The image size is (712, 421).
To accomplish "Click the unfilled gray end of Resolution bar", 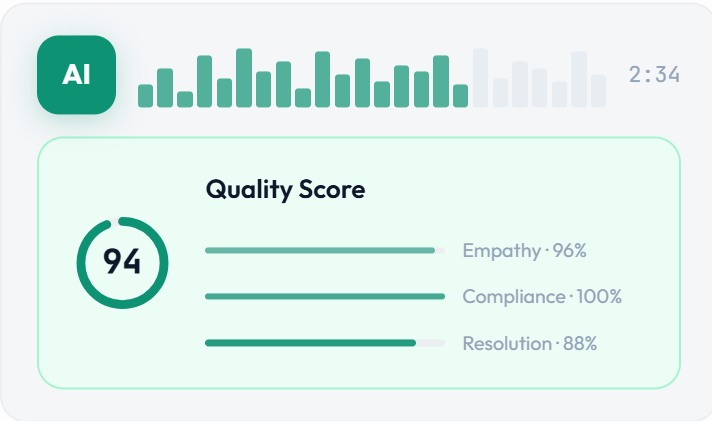I will 431,343.
